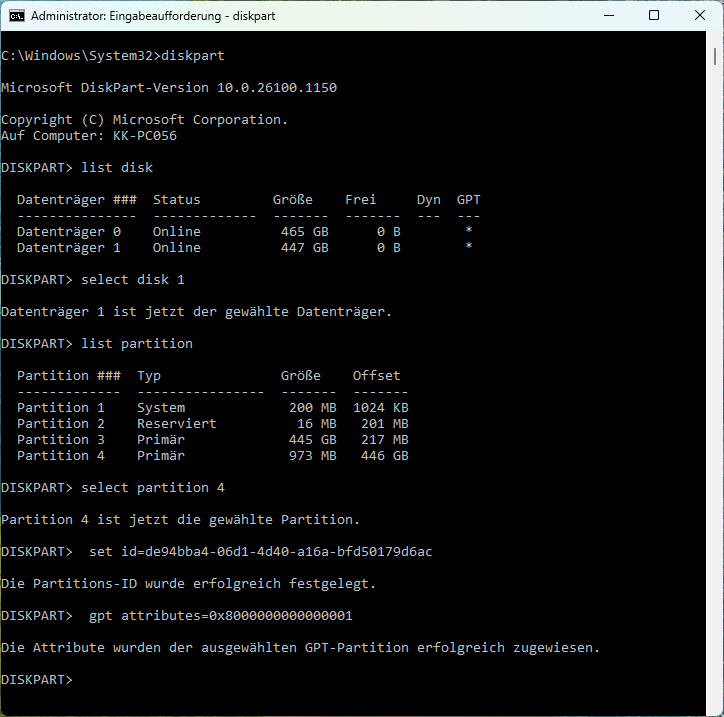The image size is (724, 717).
Task: Click the 'Partition 1' row label
Action: coord(61,408)
